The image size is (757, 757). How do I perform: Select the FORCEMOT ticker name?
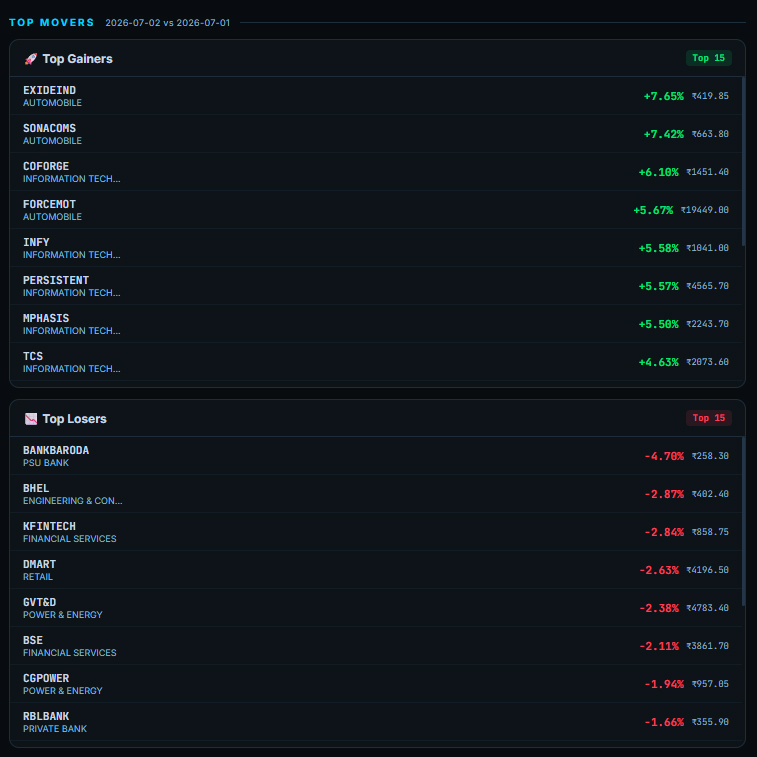click(49, 204)
